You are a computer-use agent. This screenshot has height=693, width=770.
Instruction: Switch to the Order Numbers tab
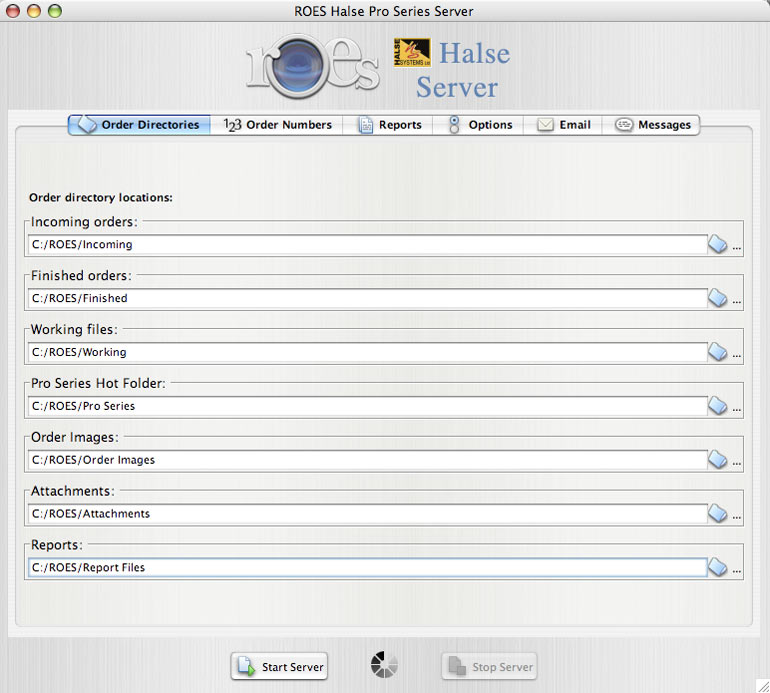coord(277,125)
